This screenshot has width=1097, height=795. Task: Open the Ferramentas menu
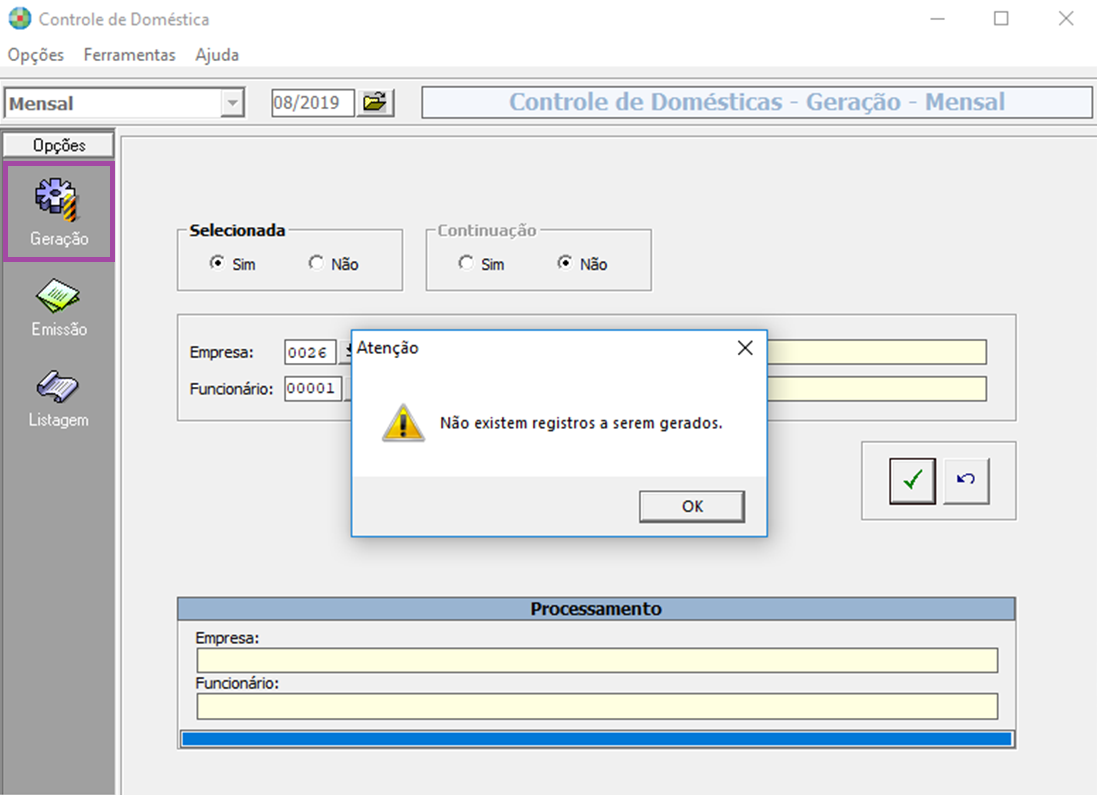(129, 55)
